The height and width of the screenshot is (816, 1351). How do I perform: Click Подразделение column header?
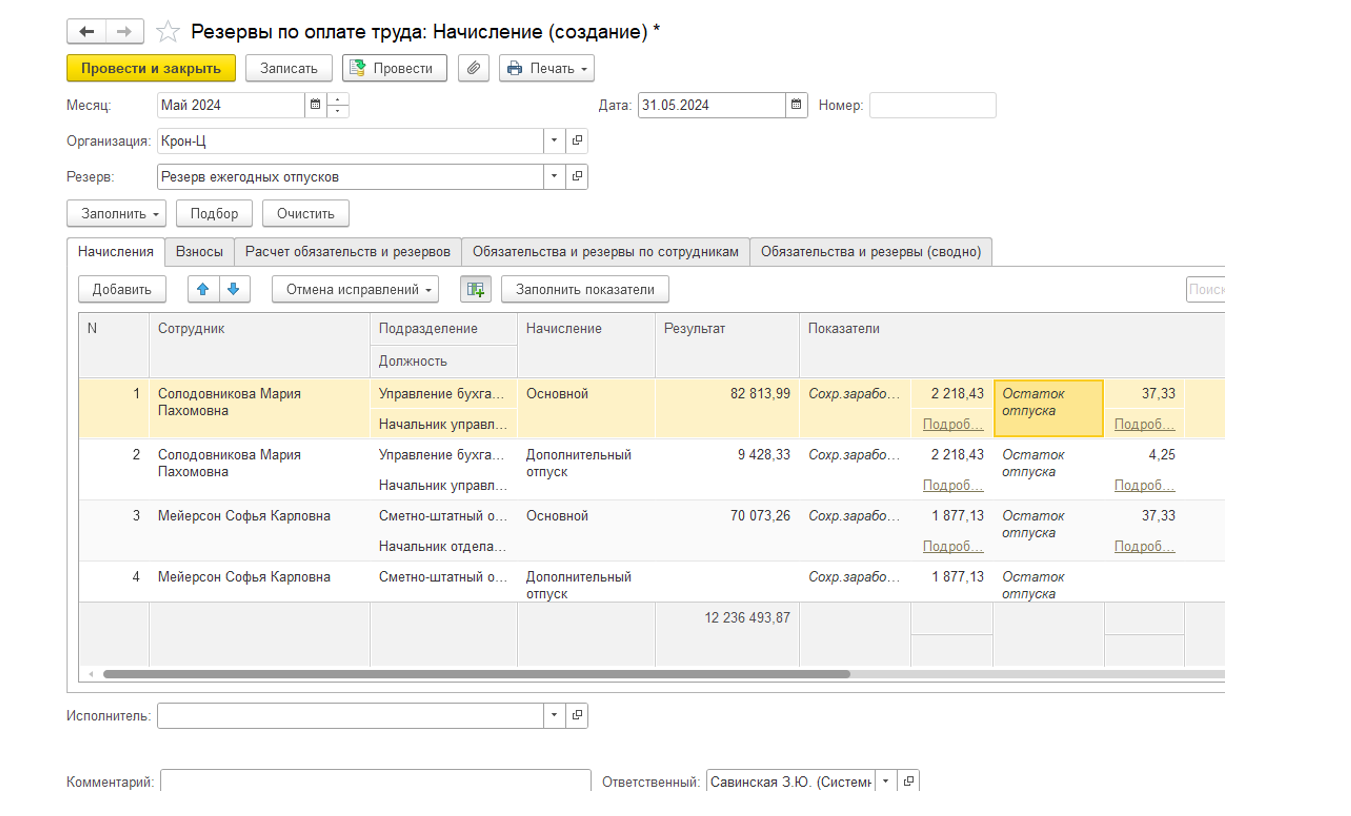(x=444, y=328)
